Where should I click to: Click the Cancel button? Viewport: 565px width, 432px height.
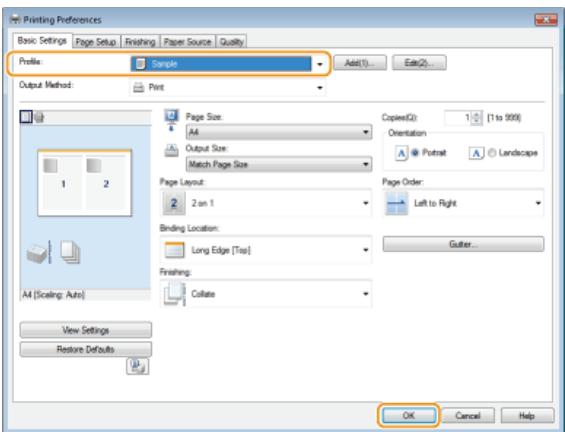tap(468, 416)
